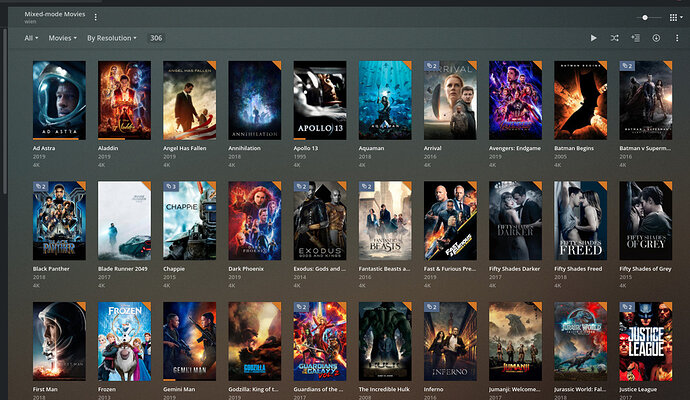The height and width of the screenshot is (400, 690).
Task: Click the version badge on Arrival poster
Action: [431, 66]
